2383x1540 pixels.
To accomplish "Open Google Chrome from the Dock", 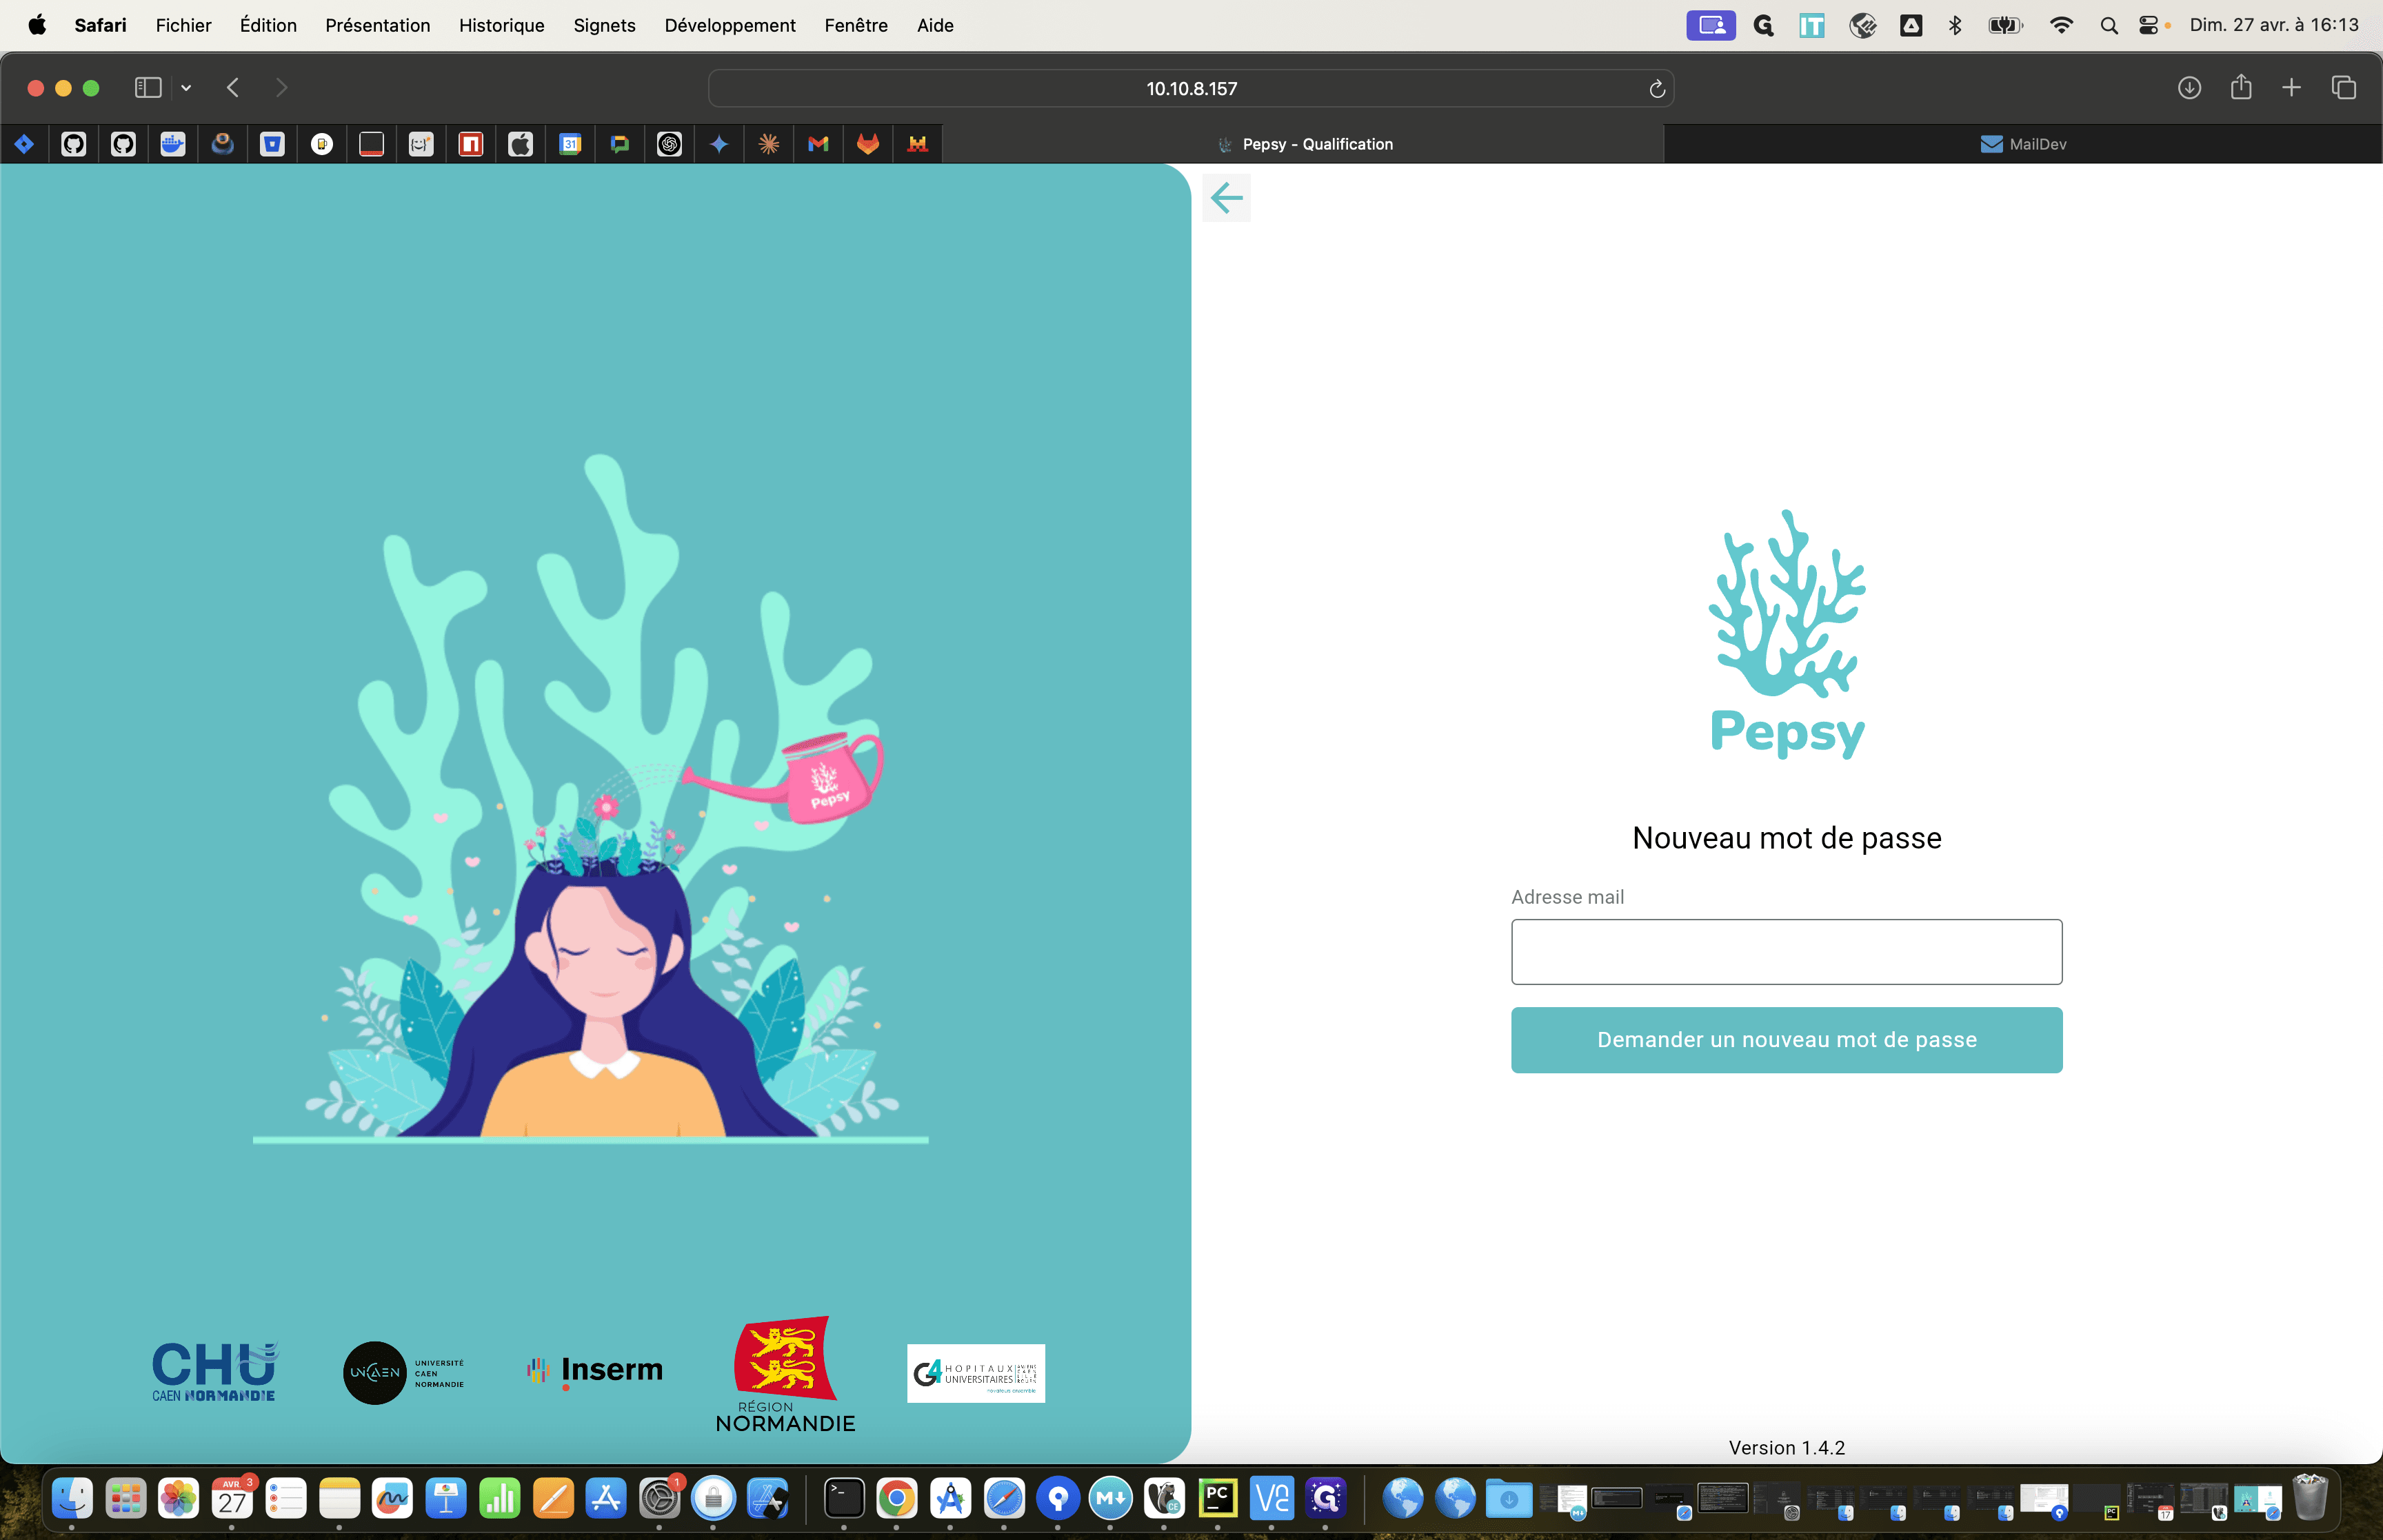I will coord(897,1498).
